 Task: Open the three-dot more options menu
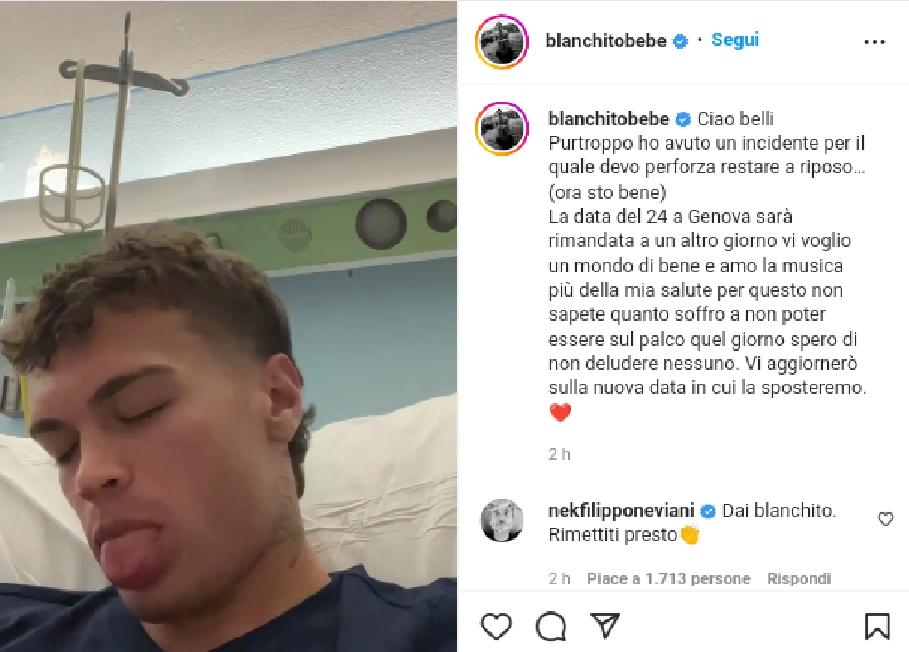click(874, 42)
